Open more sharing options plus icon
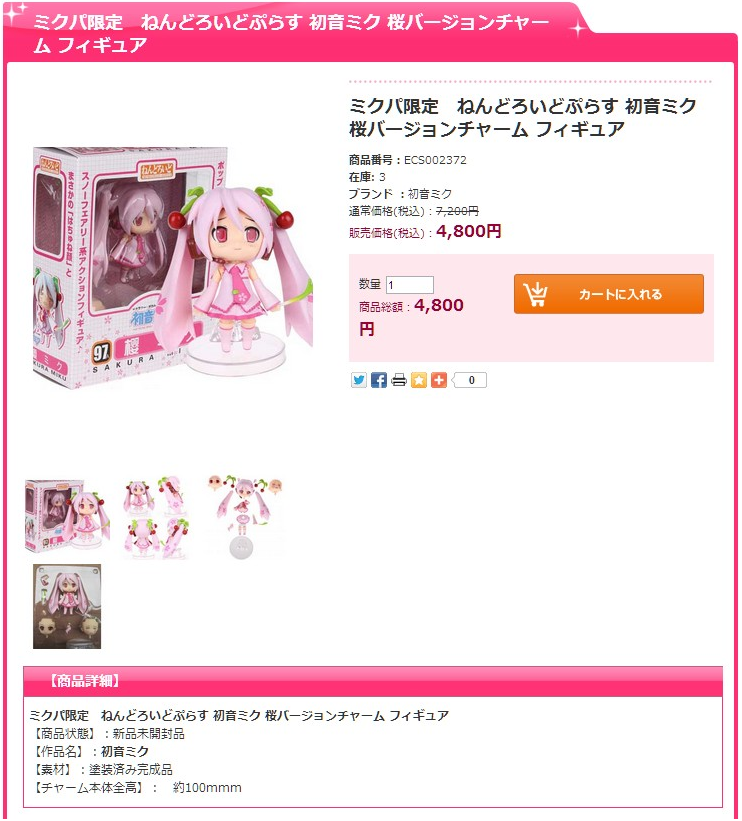742x821 pixels. tap(439, 380)
